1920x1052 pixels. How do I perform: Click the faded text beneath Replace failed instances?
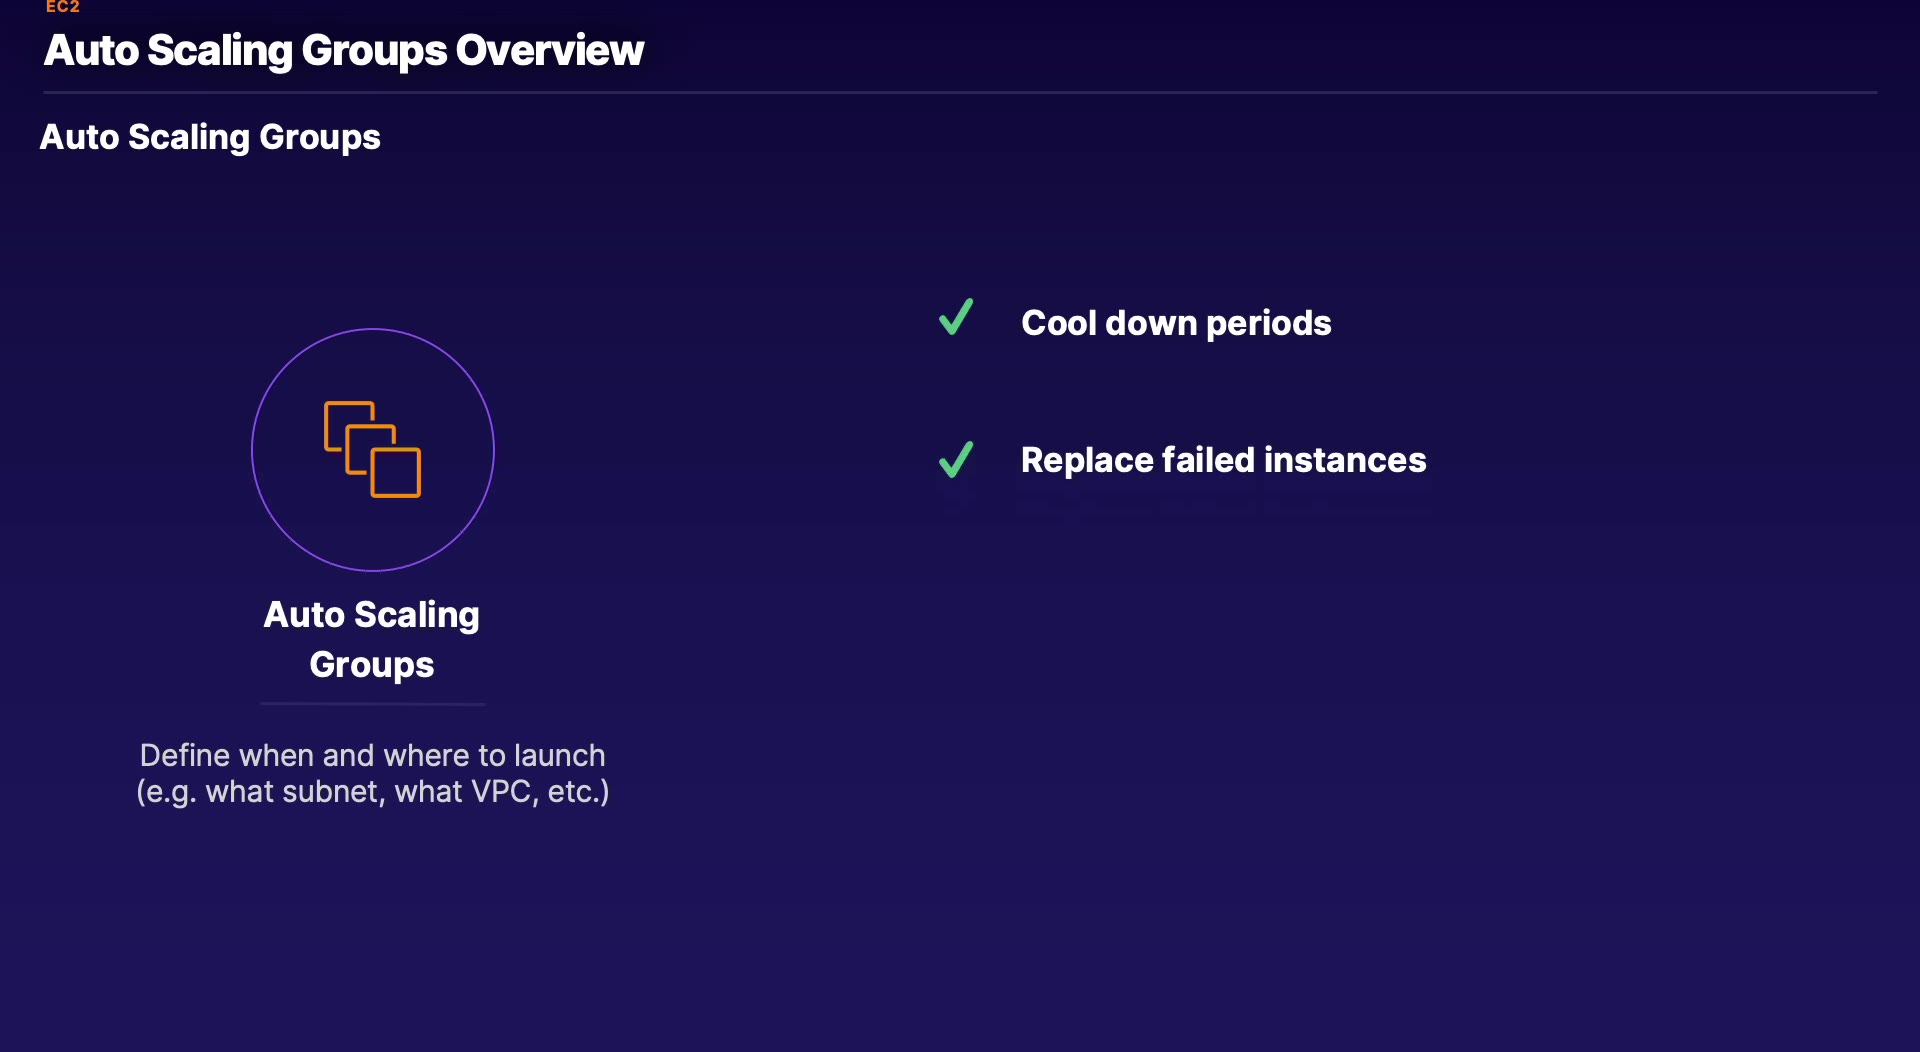click(1223, 501)
